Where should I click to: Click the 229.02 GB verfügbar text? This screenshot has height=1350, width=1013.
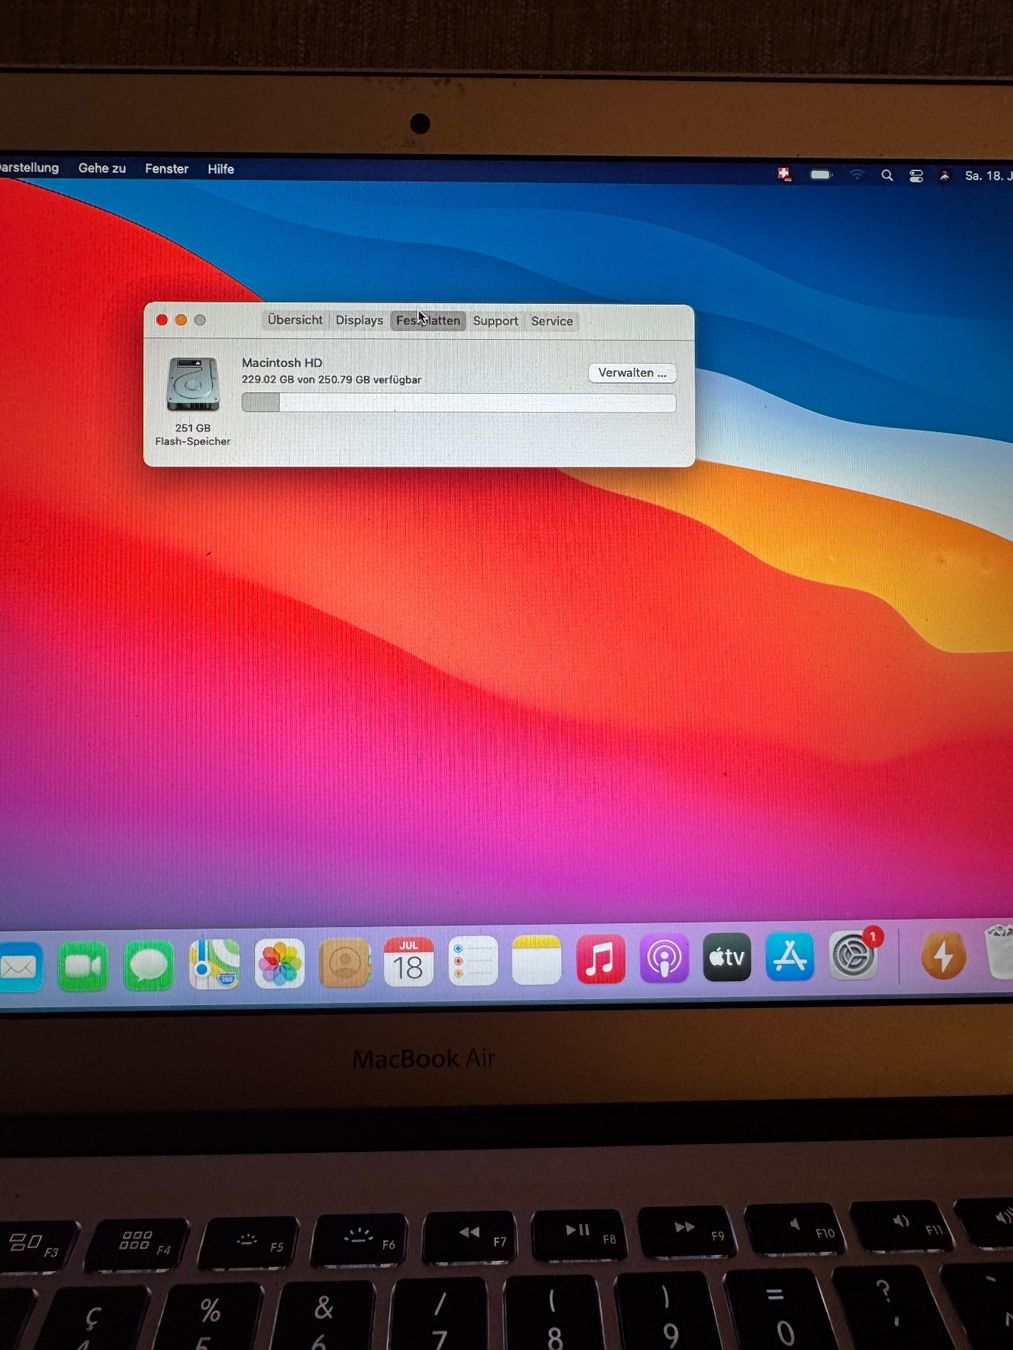click(x=331, y=379)
